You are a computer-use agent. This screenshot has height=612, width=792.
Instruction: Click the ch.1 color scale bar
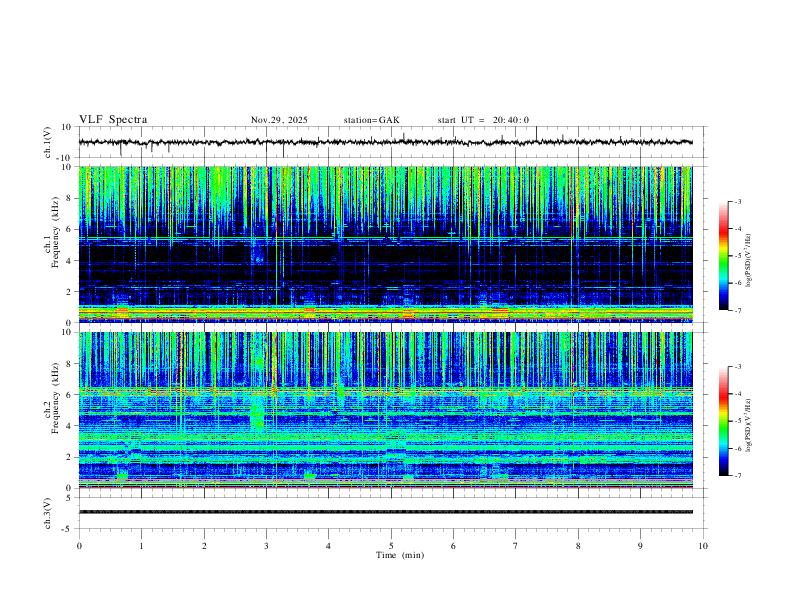point(724,256)
